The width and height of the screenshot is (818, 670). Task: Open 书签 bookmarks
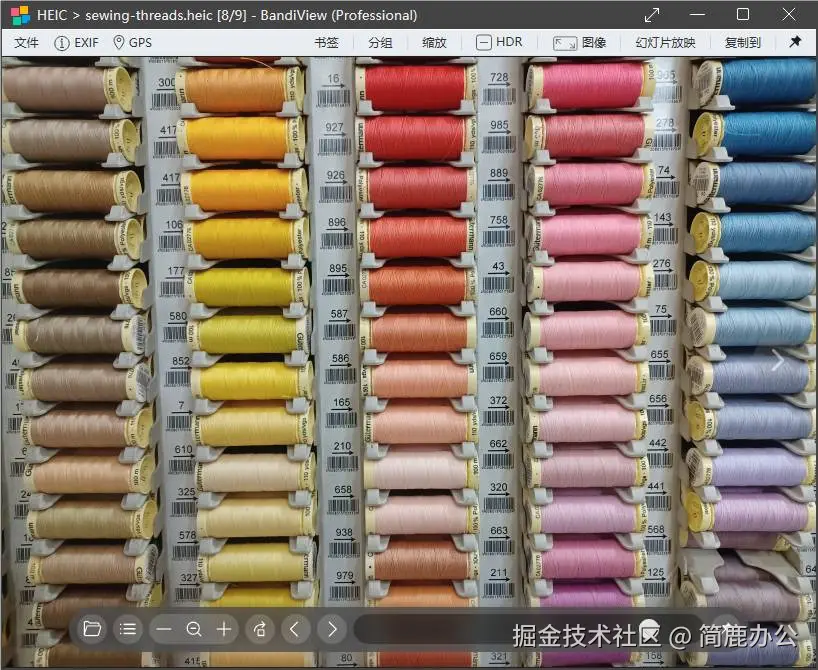(325, 42)
